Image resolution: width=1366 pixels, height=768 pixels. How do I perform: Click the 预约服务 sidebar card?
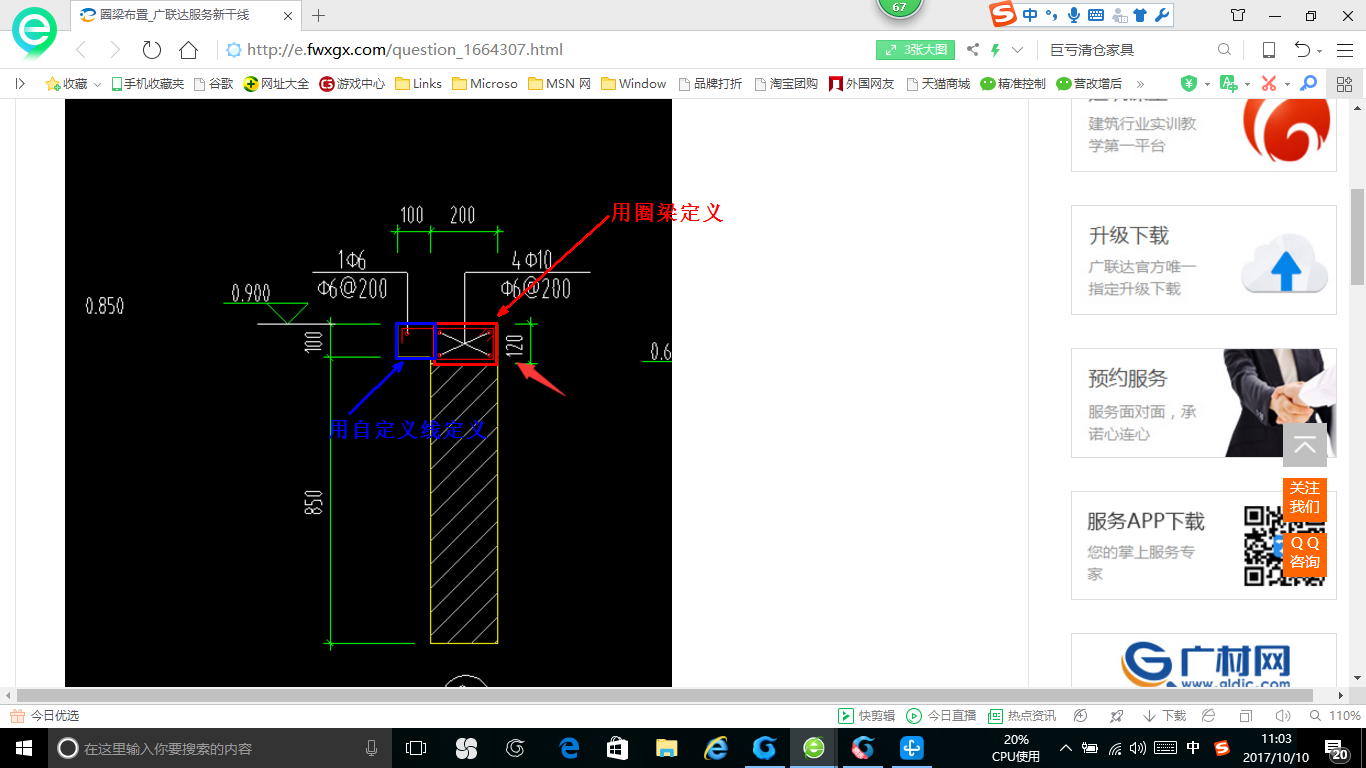tap(1204, 403)
